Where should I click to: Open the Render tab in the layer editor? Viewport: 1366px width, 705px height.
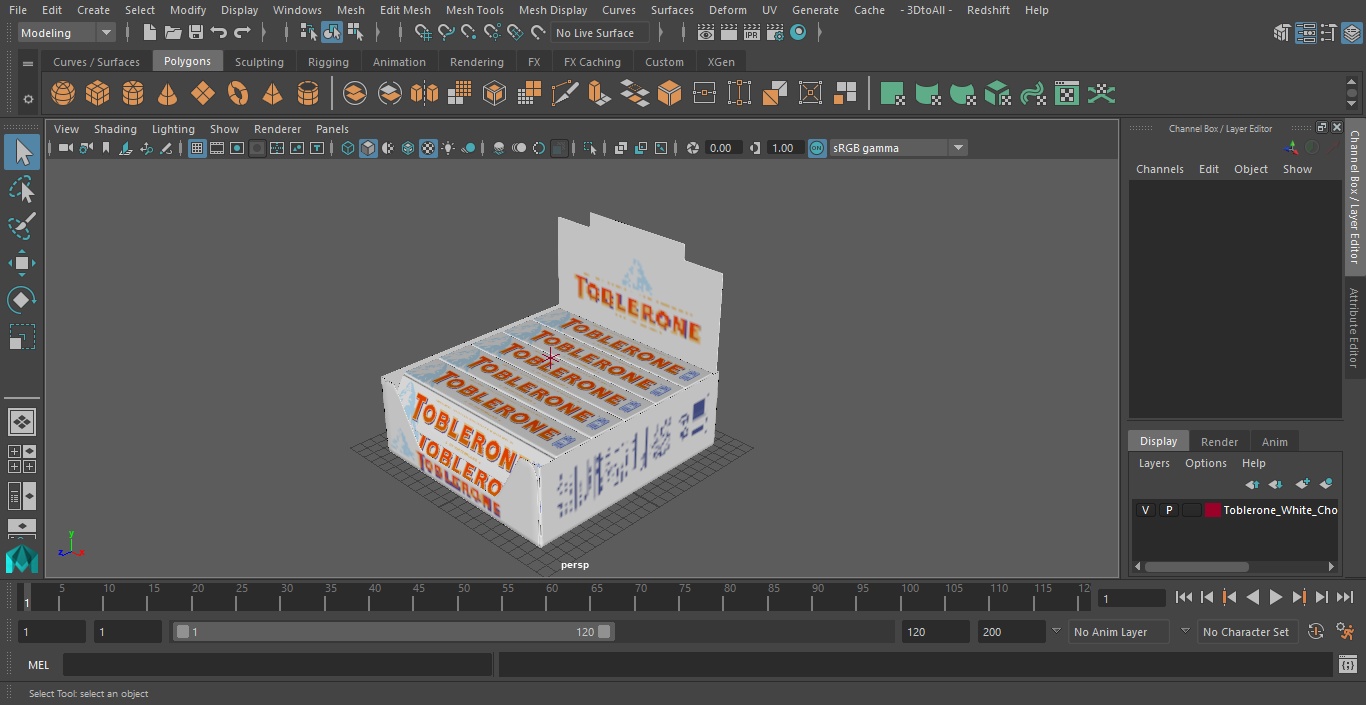coord(1219,442)
